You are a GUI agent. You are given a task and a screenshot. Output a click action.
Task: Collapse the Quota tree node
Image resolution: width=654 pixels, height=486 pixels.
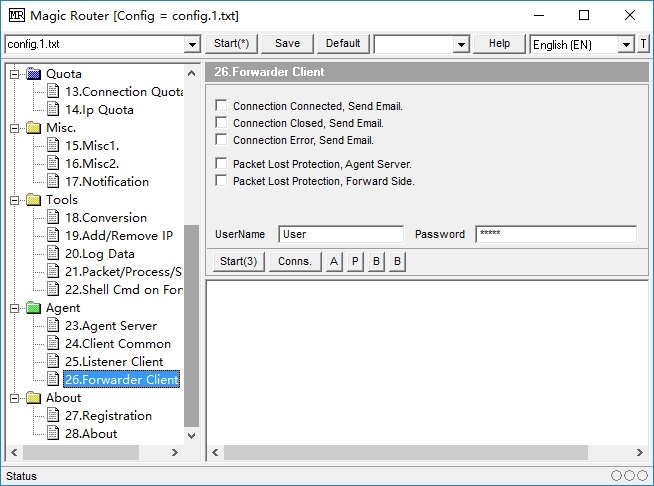click(x=15, y=74)
